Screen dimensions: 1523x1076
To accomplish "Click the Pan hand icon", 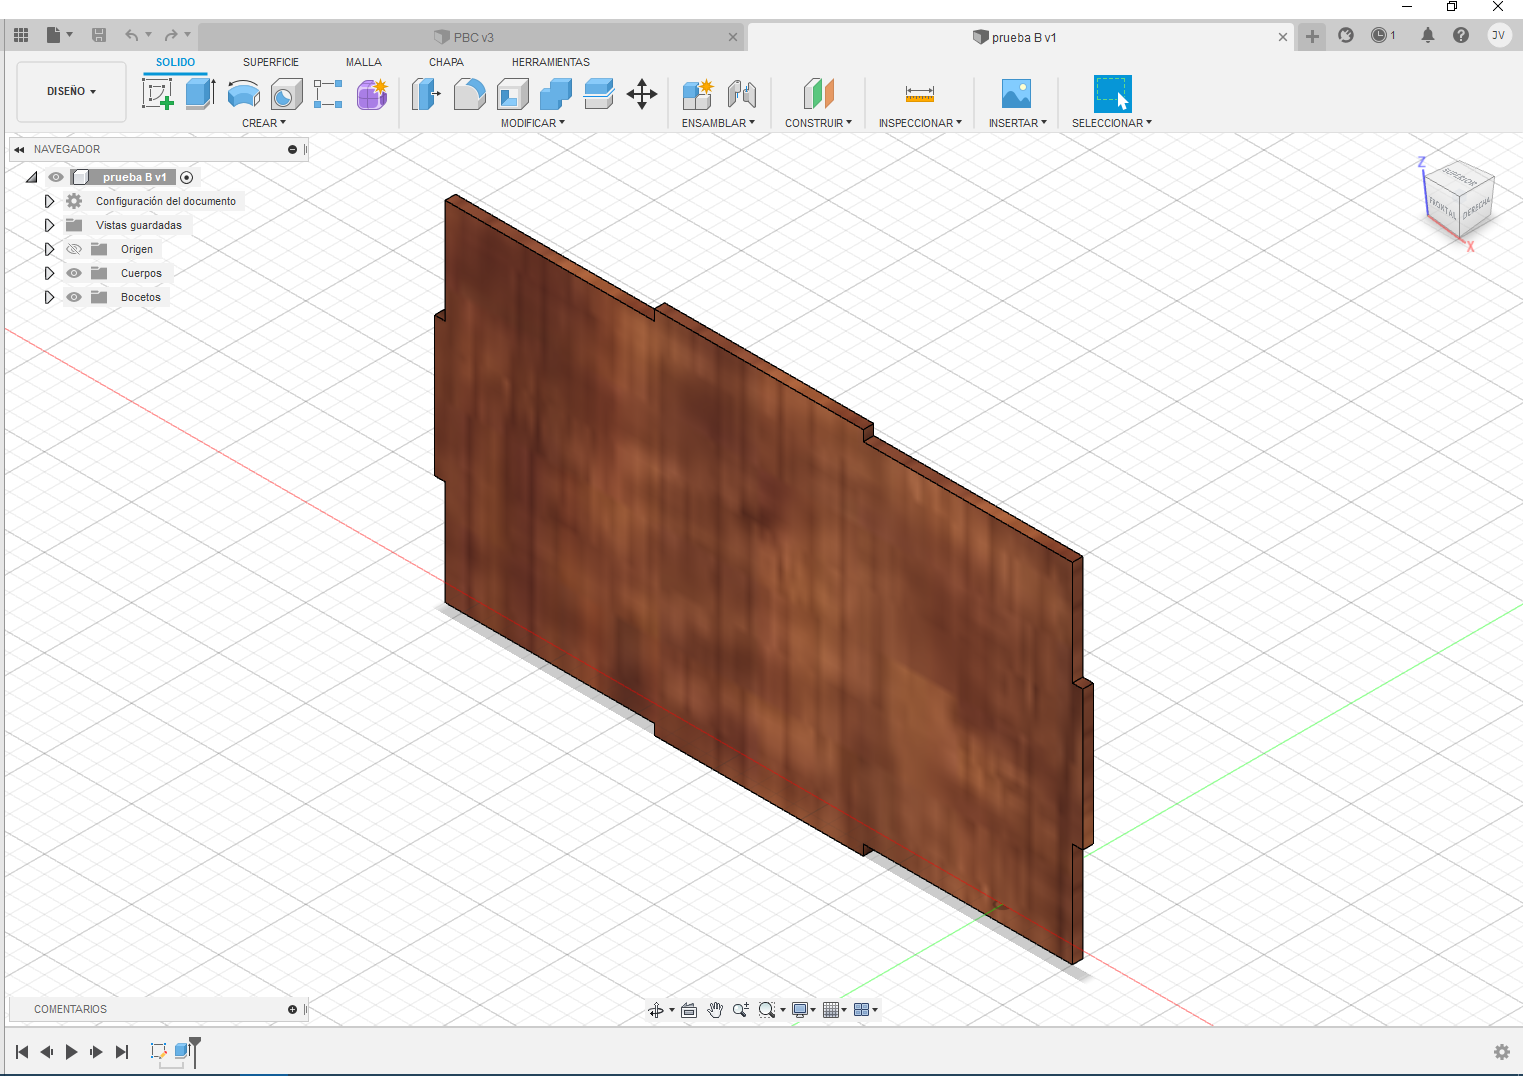I will click(715, 1010).
